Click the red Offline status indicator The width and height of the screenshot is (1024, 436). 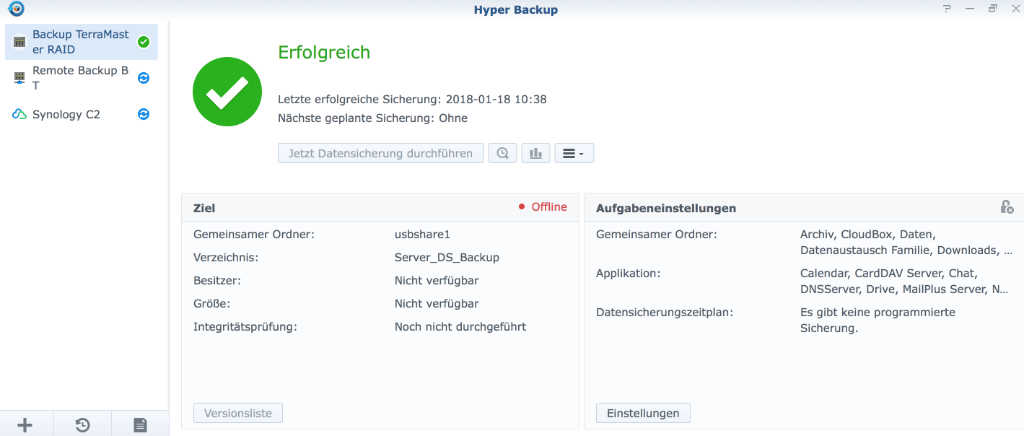[x=543, y=207]
